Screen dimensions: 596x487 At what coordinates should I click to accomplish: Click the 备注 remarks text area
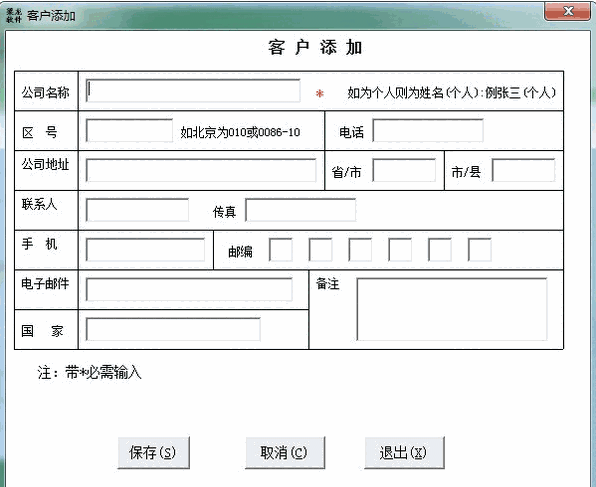(x=452, y=309)
